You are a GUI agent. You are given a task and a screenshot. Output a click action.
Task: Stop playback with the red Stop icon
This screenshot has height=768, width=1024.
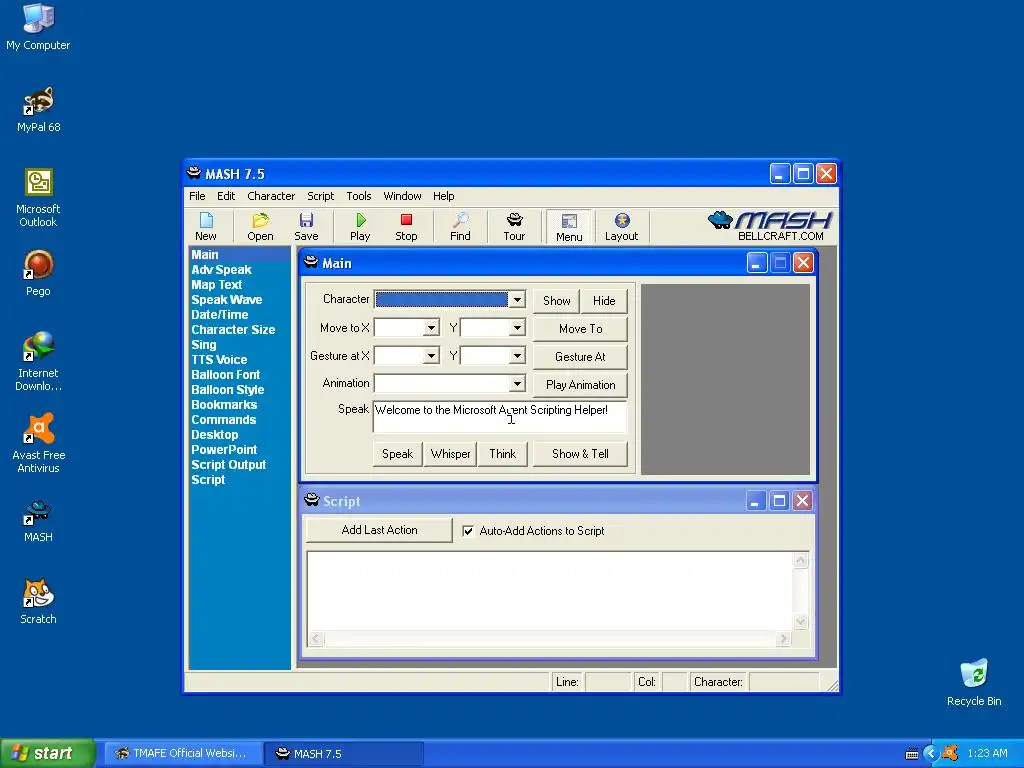click(406, 226)
